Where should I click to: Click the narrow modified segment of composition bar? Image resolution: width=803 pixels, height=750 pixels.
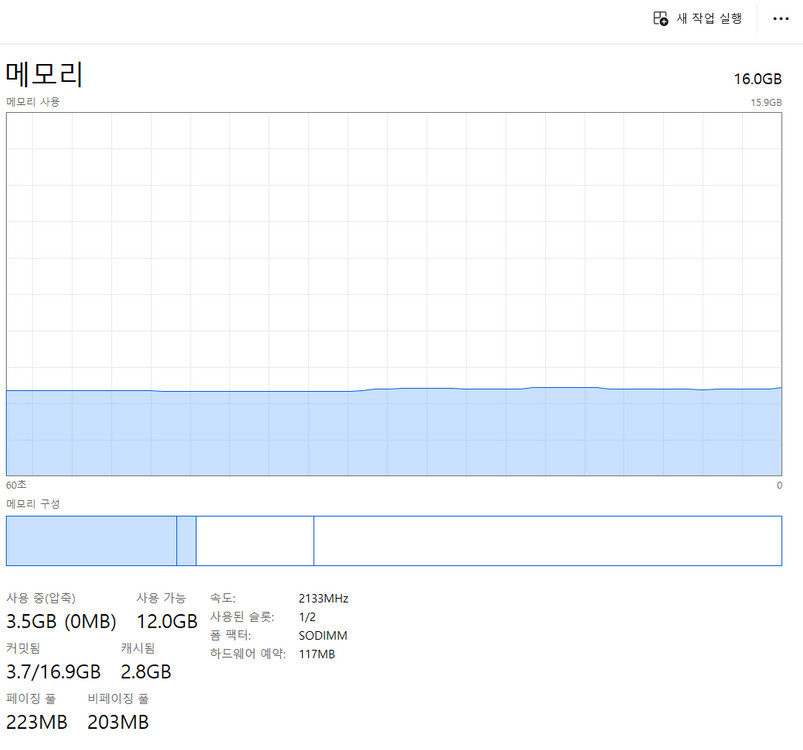pos(186,541)
